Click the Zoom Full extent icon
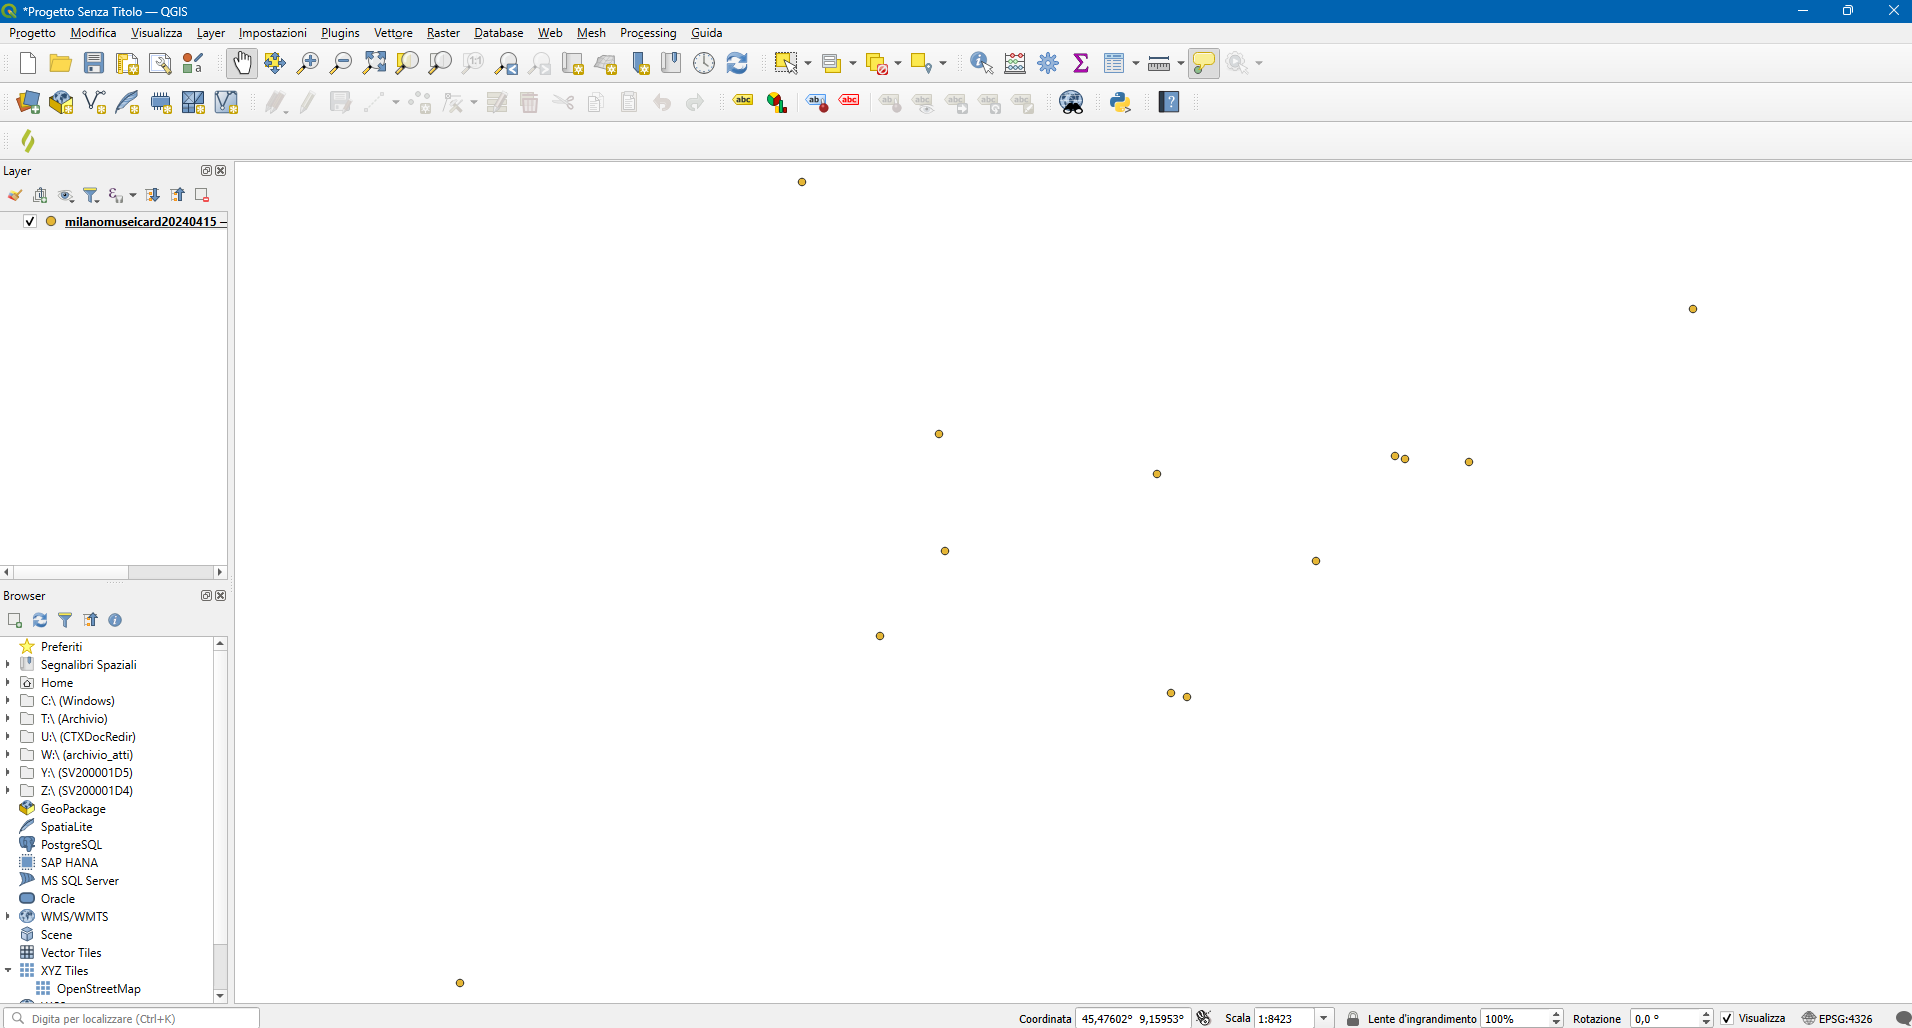 pyautogui.click(x=374, y=63)
